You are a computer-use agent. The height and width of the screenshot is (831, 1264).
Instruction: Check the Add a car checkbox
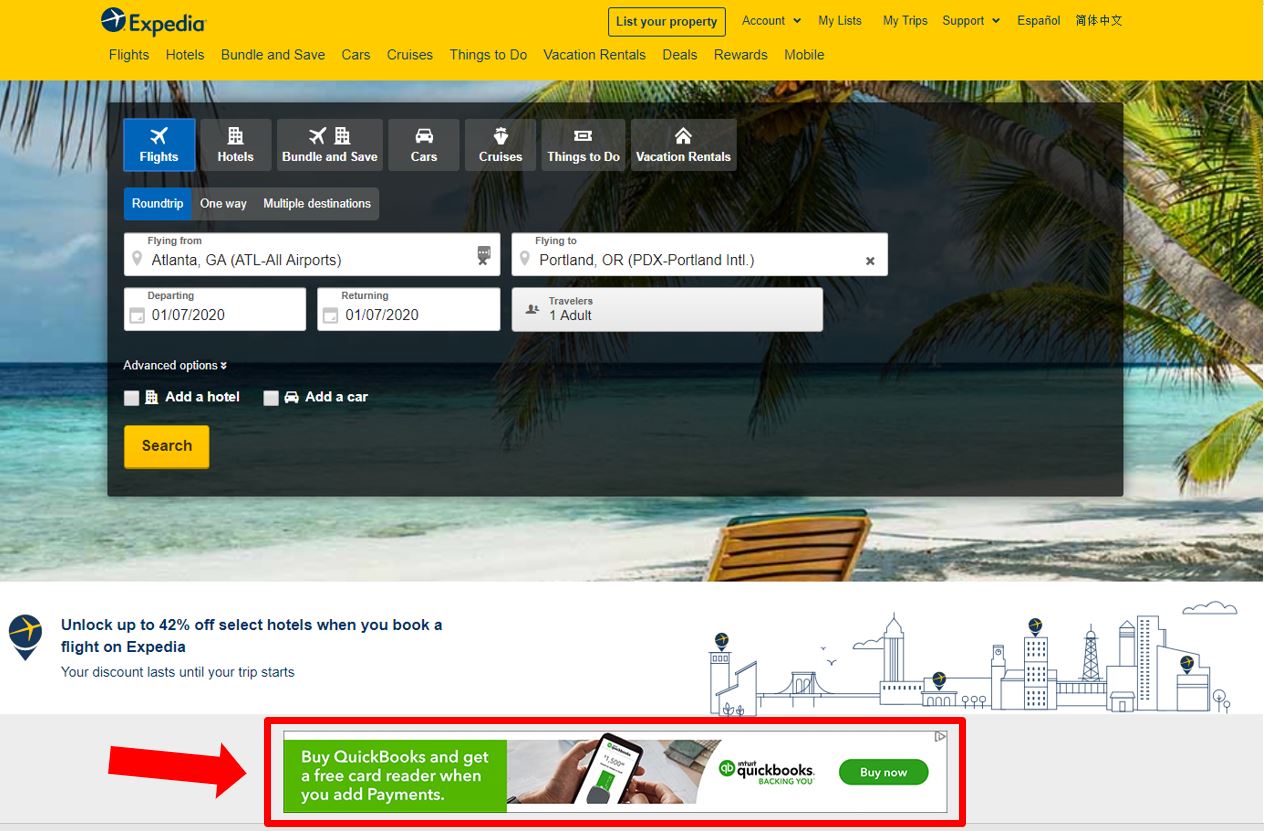coord(271,398)
